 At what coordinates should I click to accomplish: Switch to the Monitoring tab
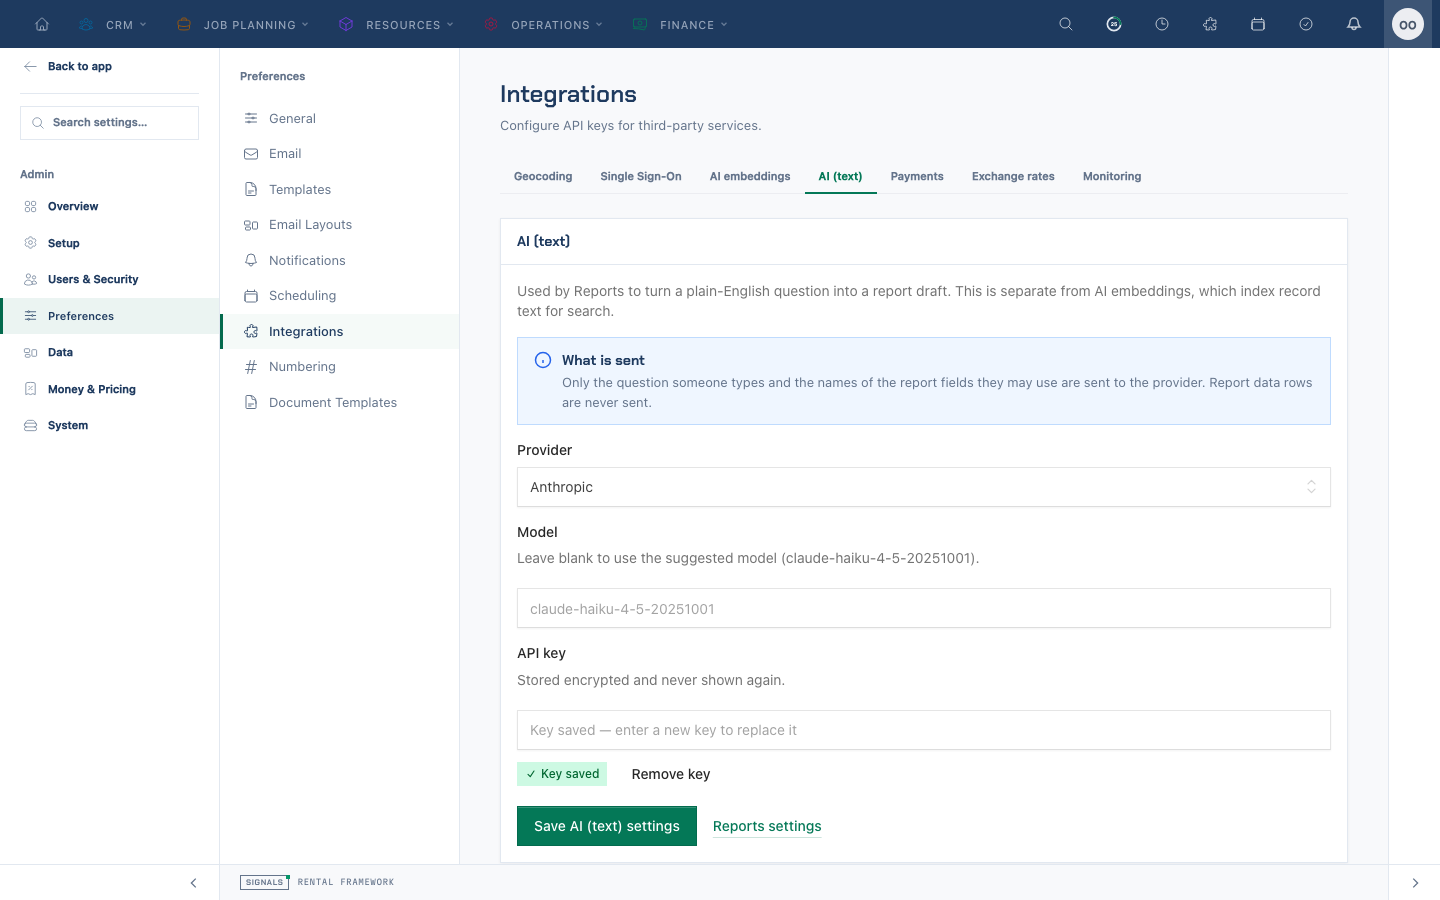pyautogui.click(x=1112, y=176)
